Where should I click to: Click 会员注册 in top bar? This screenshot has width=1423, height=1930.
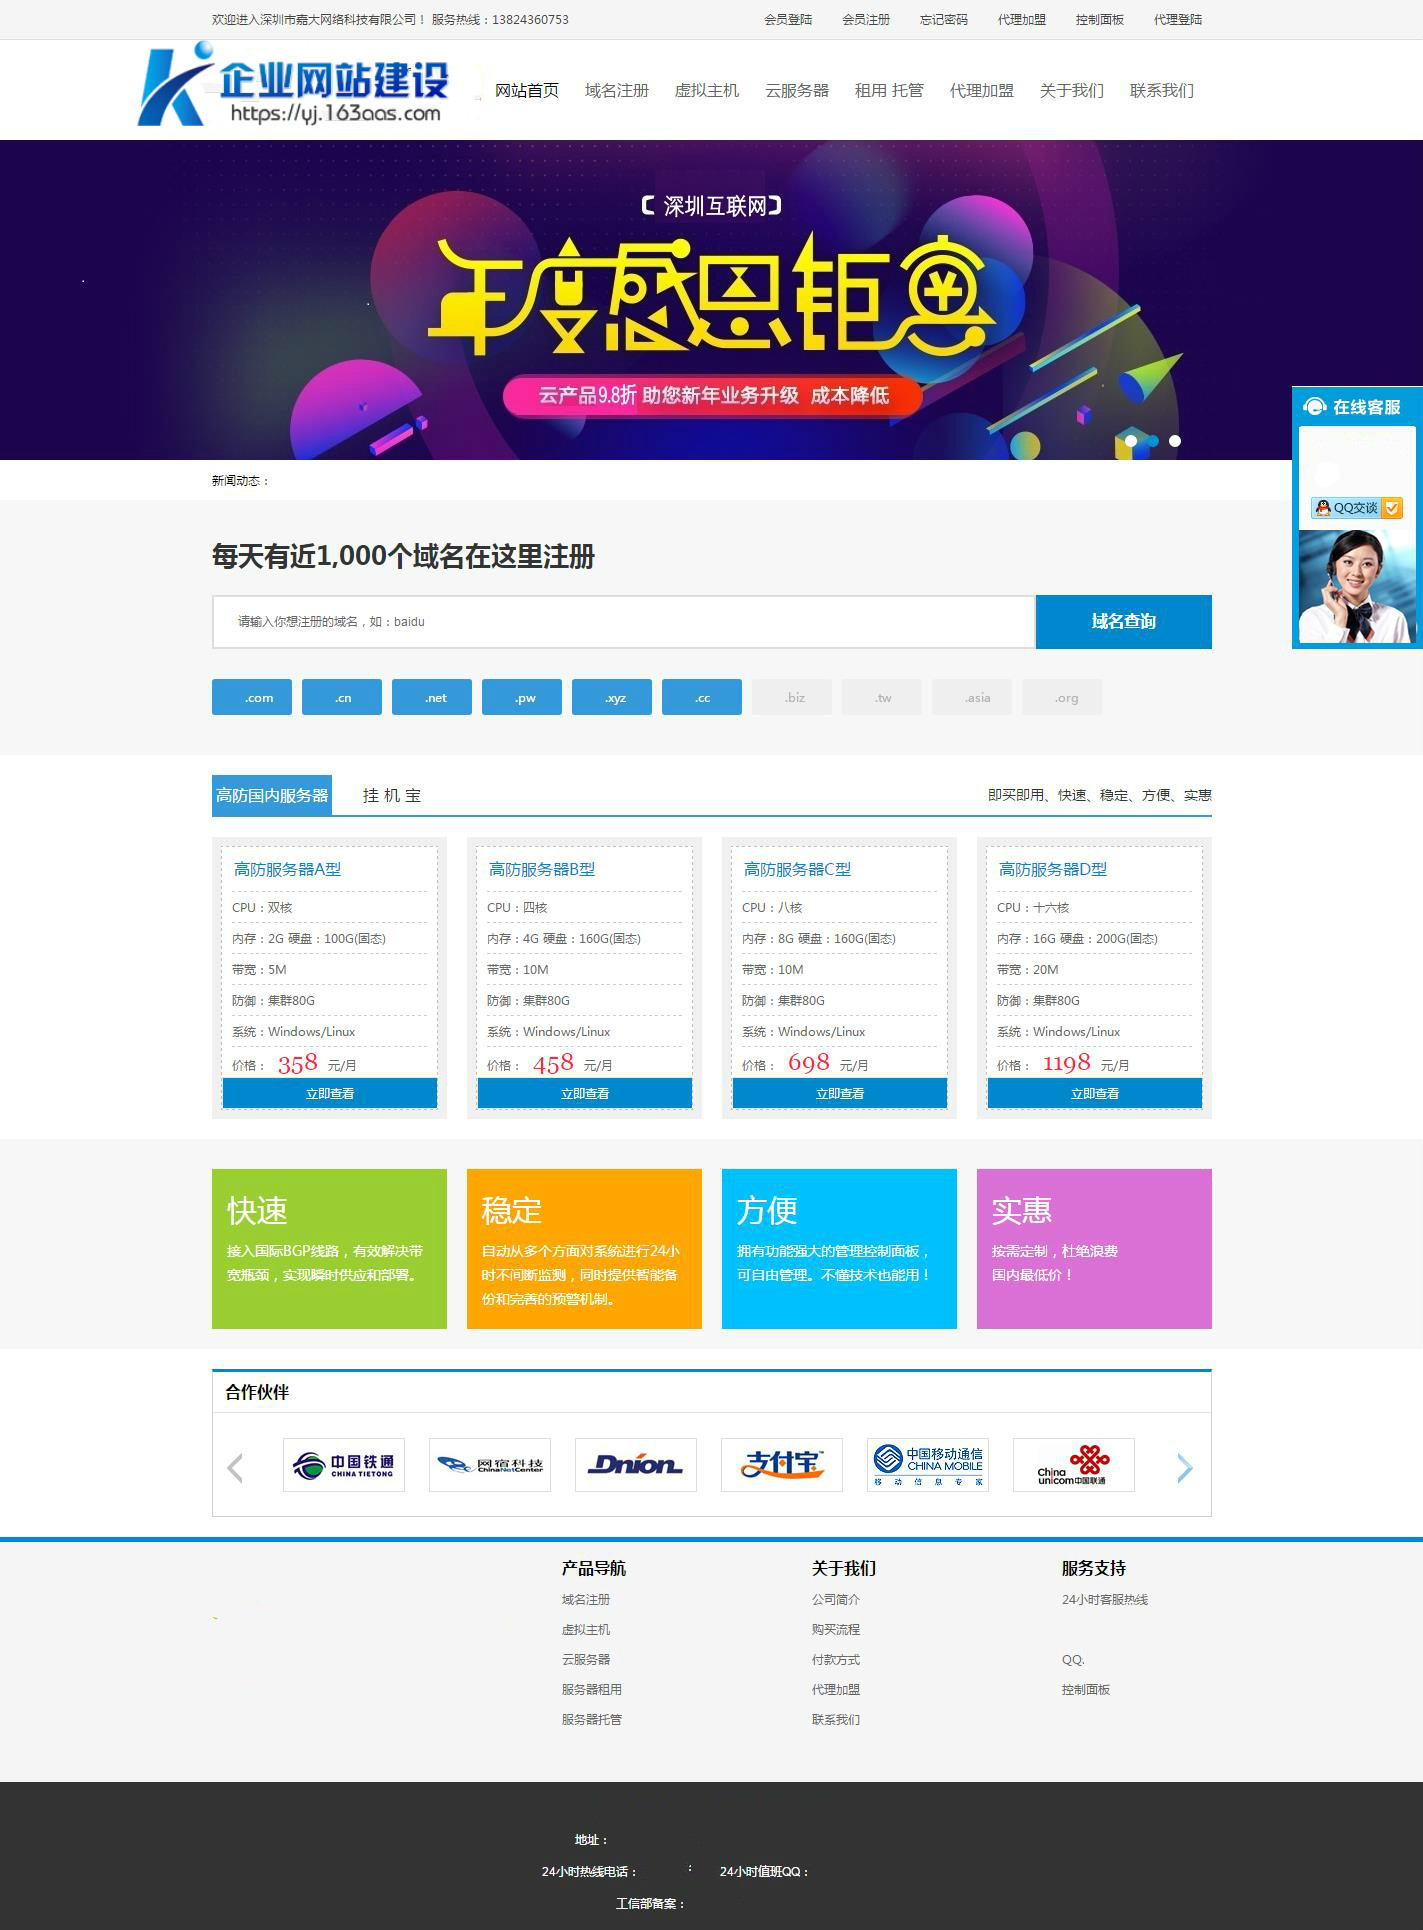point(866,20)
